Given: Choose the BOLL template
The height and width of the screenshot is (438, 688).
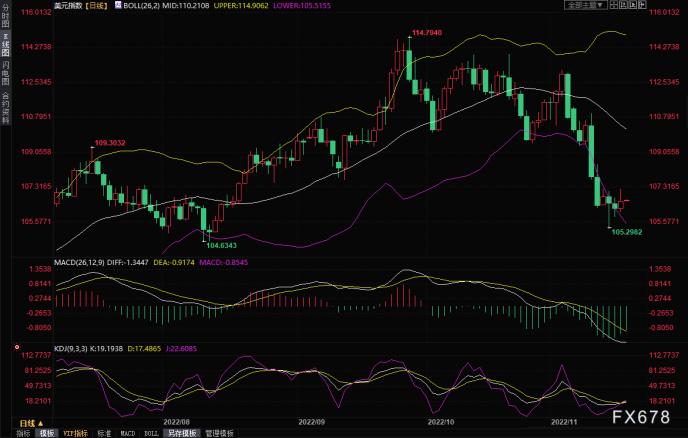Looking at the screenshot, I should click(151, 433).
